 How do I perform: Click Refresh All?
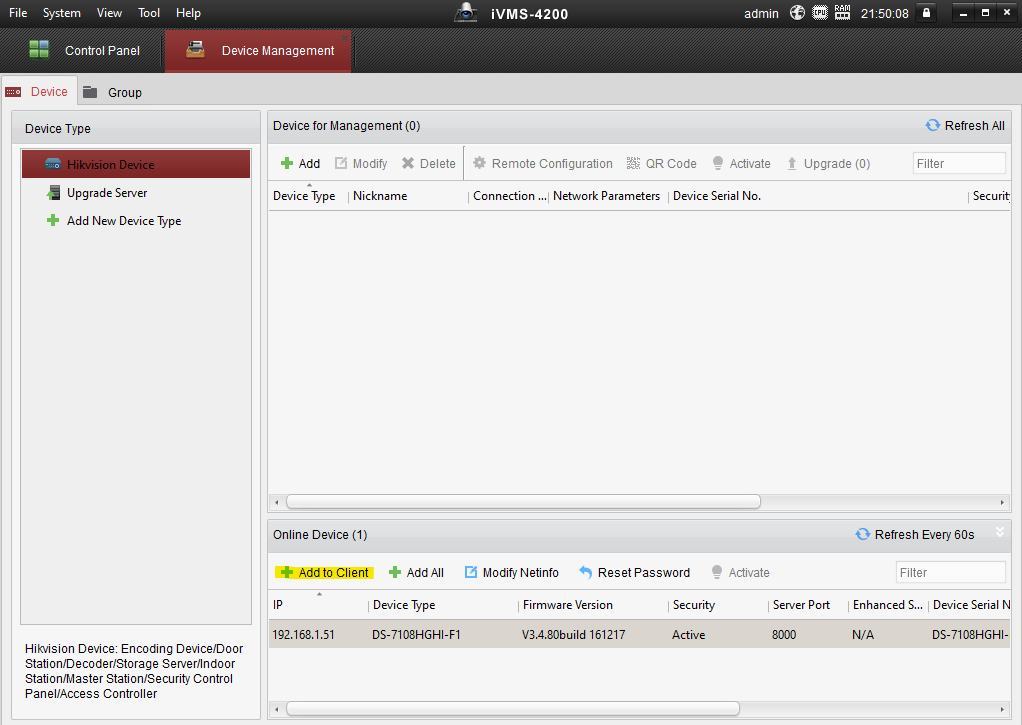click(x=965, y=126)
